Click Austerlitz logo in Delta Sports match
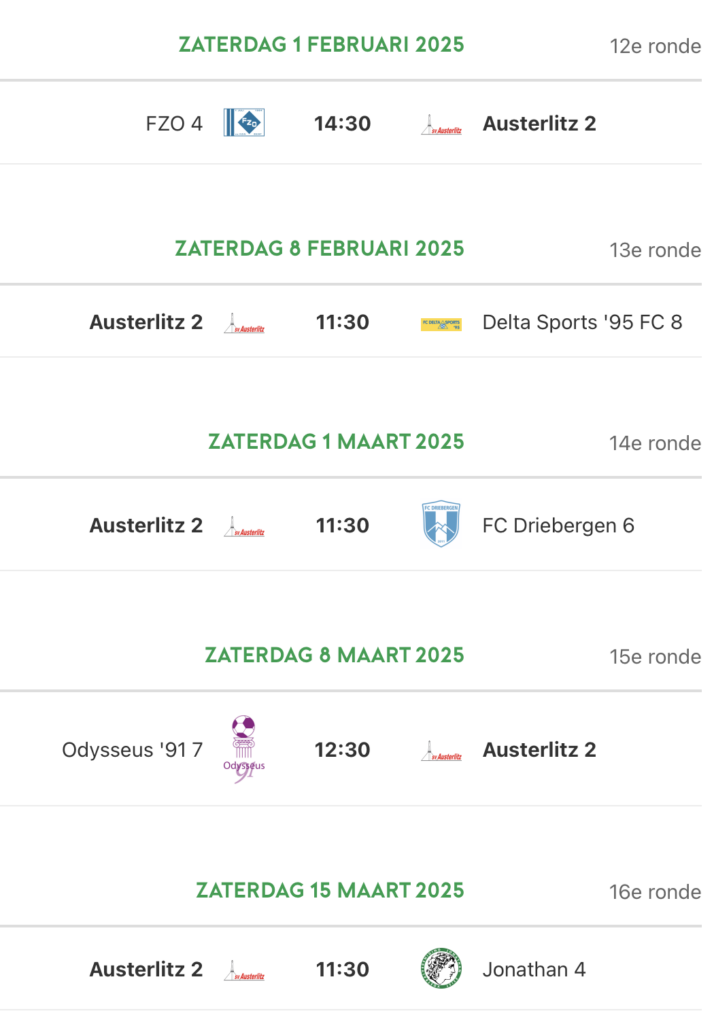The image size is (714, 1024). coord(243,323)
